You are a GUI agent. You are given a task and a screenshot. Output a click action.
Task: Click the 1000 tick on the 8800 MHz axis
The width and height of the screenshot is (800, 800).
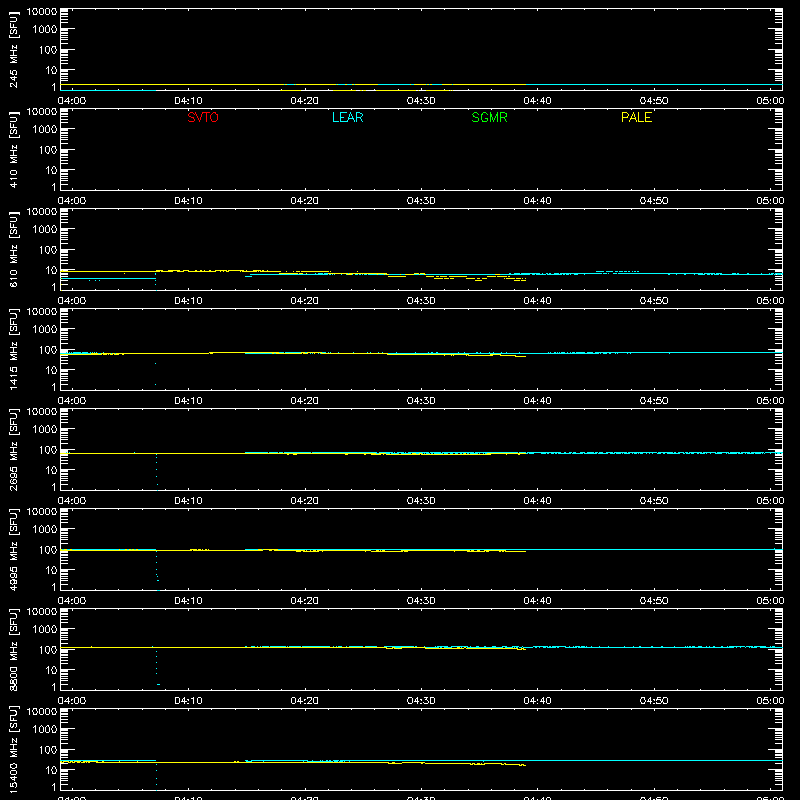click(x=45, y=630)
